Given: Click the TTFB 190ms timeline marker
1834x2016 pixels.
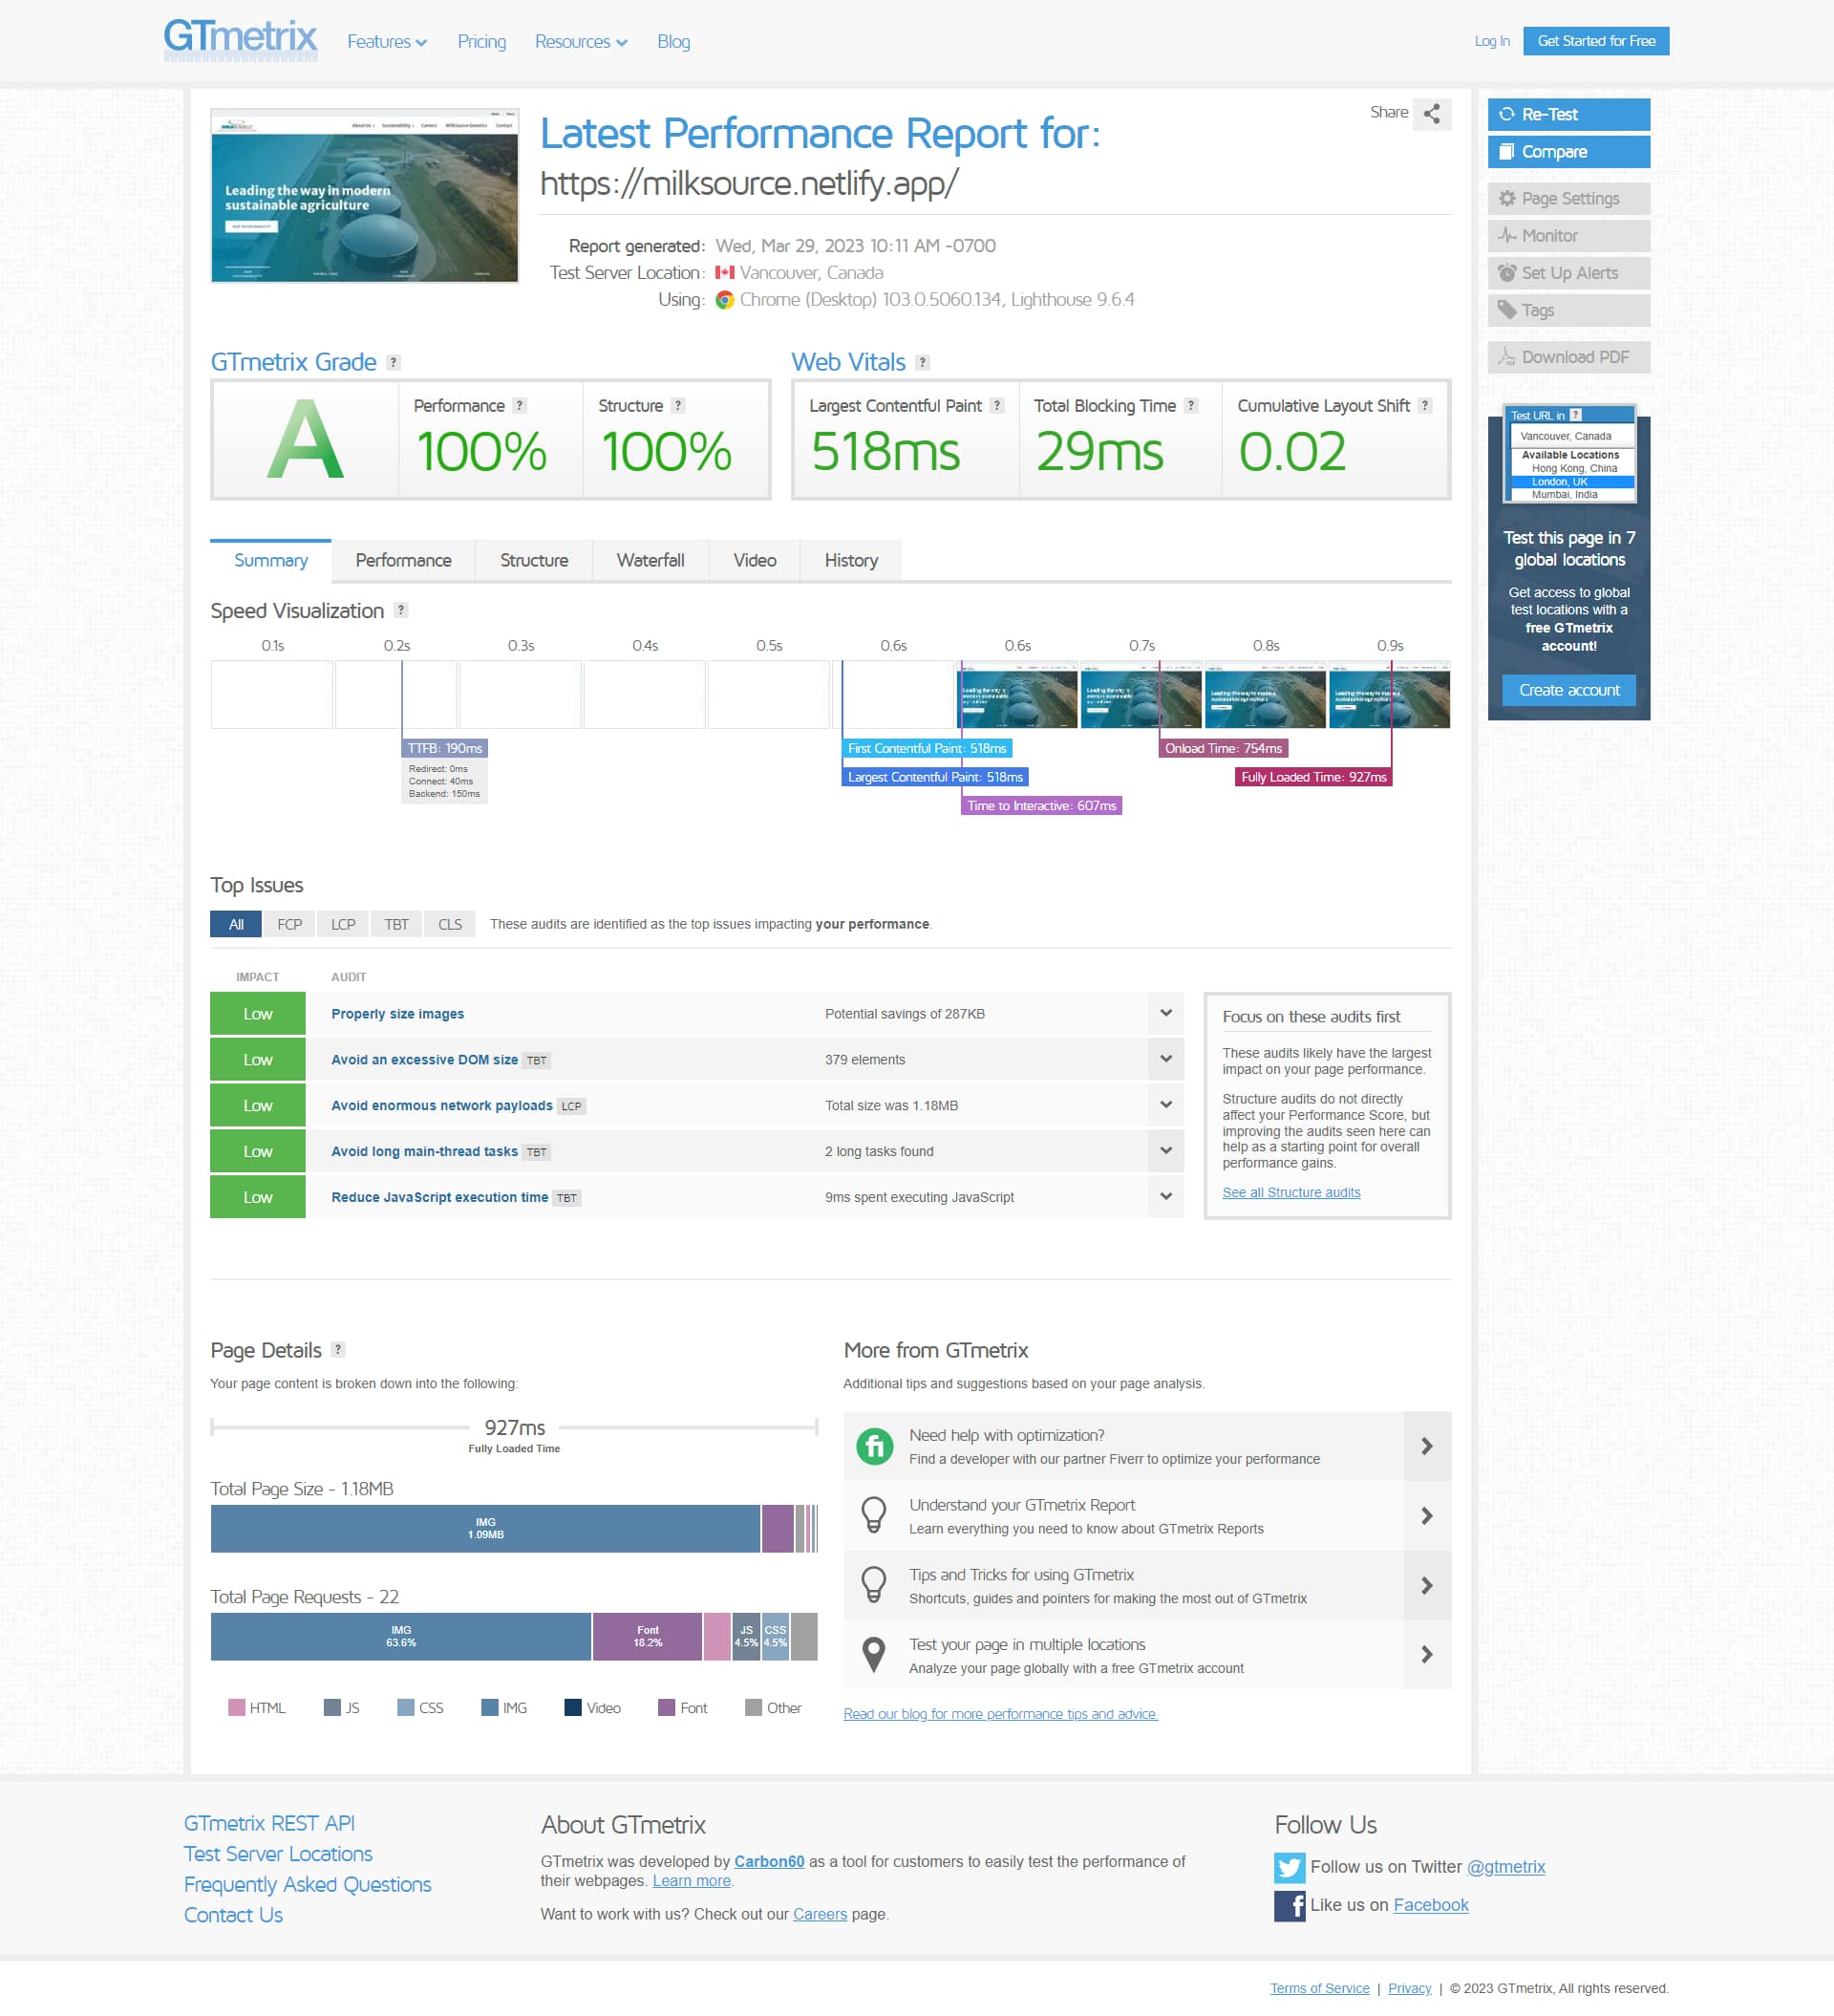Looking at the screenshot, I should pyautogui.click(x=444, y=748).
